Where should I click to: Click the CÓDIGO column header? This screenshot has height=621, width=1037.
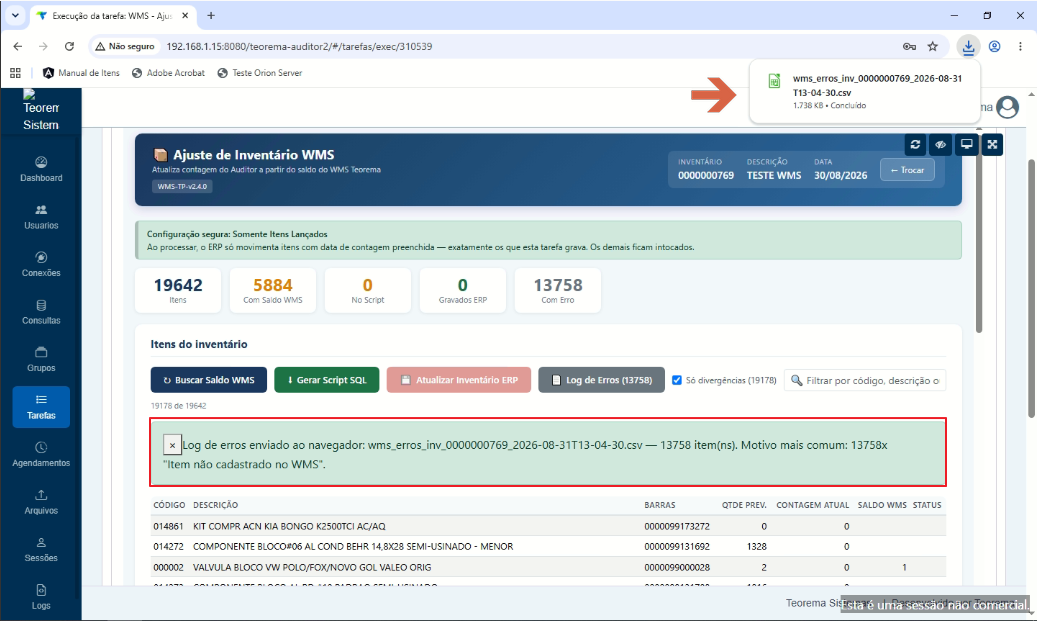169,505
